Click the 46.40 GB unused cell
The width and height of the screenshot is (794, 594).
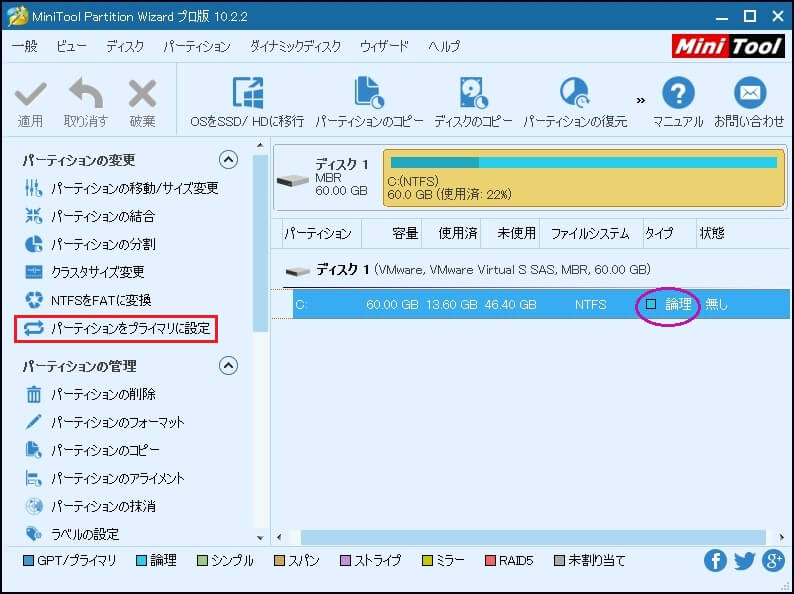click(x=510, y=304)
